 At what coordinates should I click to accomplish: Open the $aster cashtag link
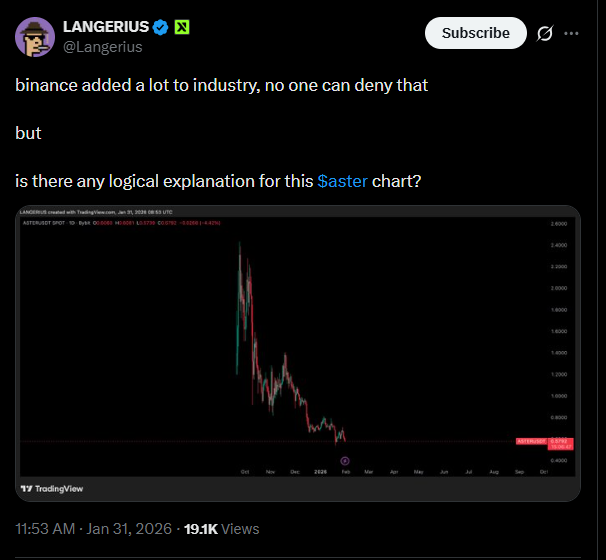pyautogui.click(x=342, y=181)
